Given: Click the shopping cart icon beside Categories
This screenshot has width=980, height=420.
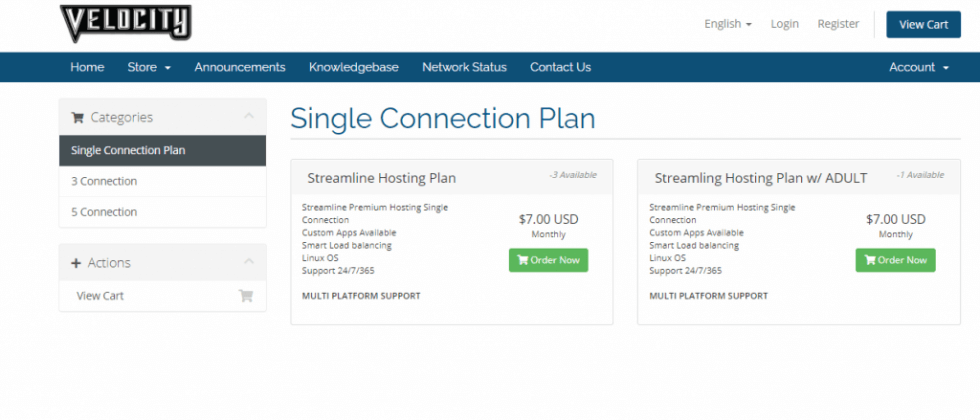Looking at the screenshot, I should click(x=77, y=117).
